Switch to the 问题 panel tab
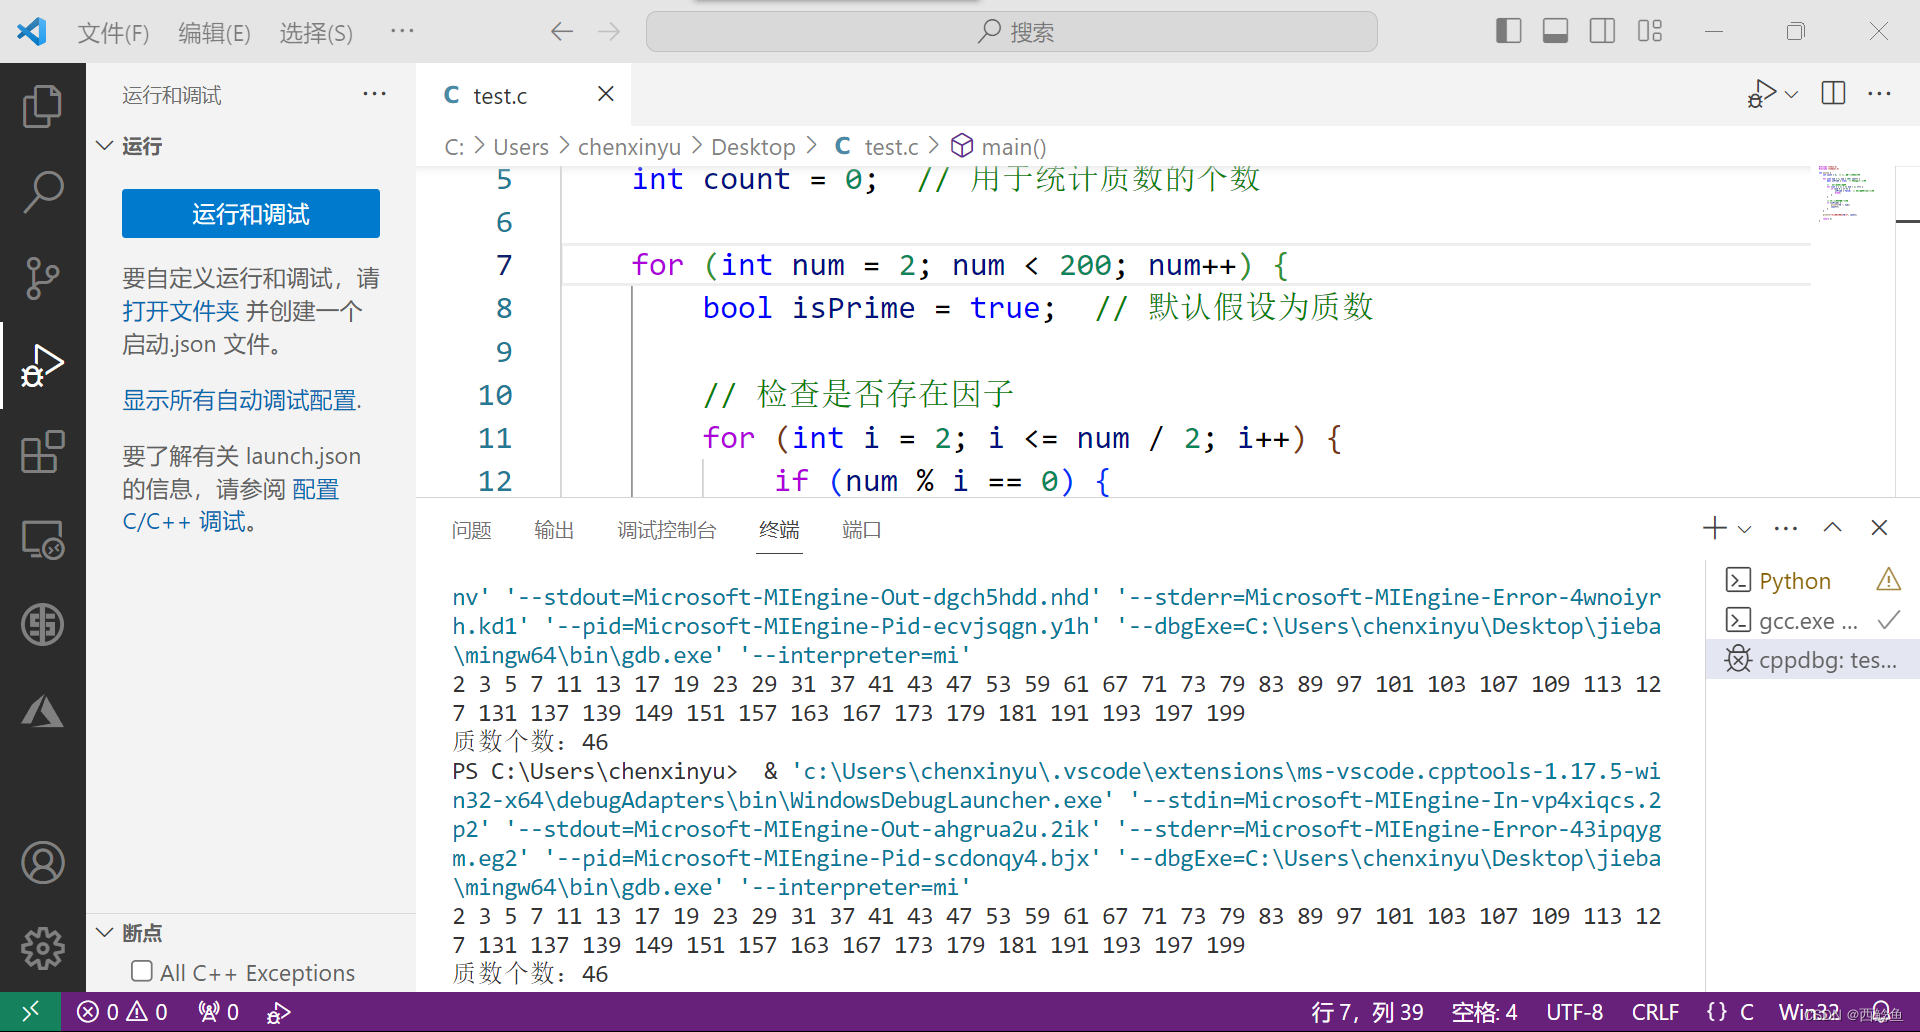Screen dimensions: 1920x1032 pyautogui.click(x=471, y=530)
